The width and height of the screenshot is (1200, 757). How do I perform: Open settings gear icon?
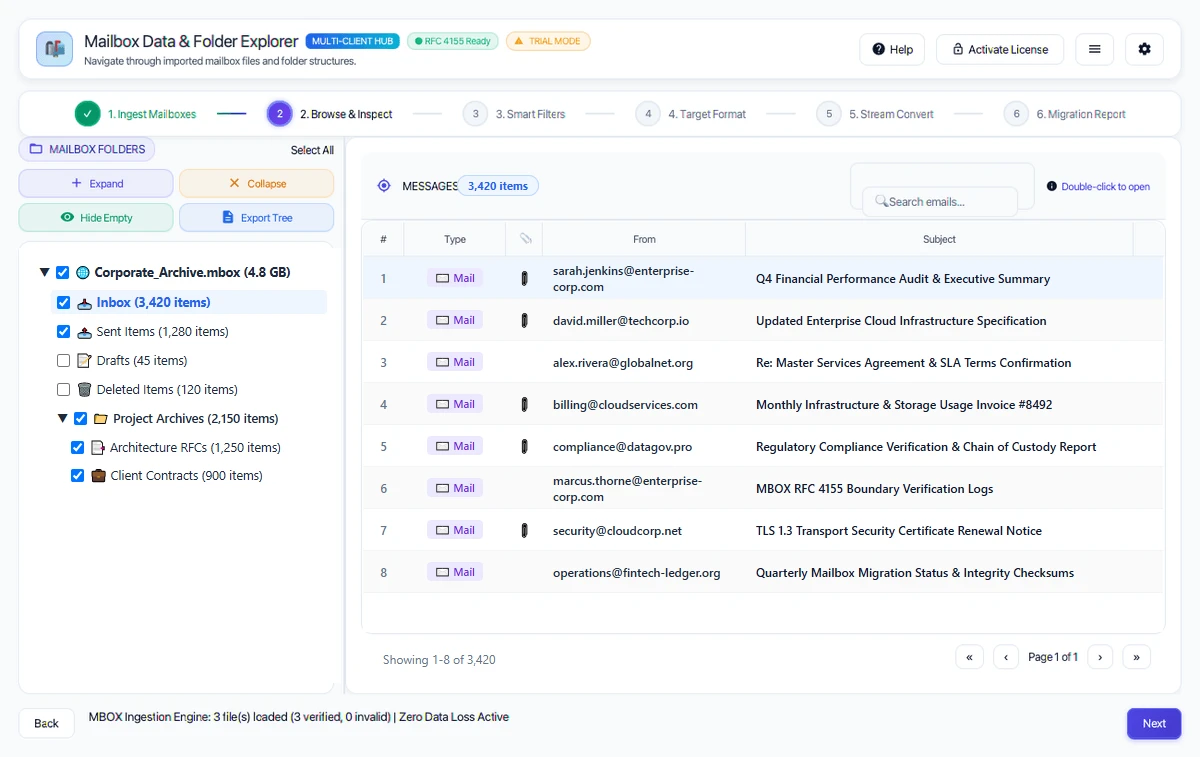point(1145,49)
